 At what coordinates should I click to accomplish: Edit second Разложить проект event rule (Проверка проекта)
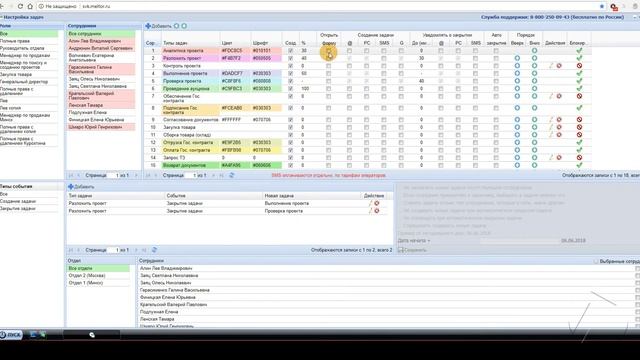[x=371, y=211]
